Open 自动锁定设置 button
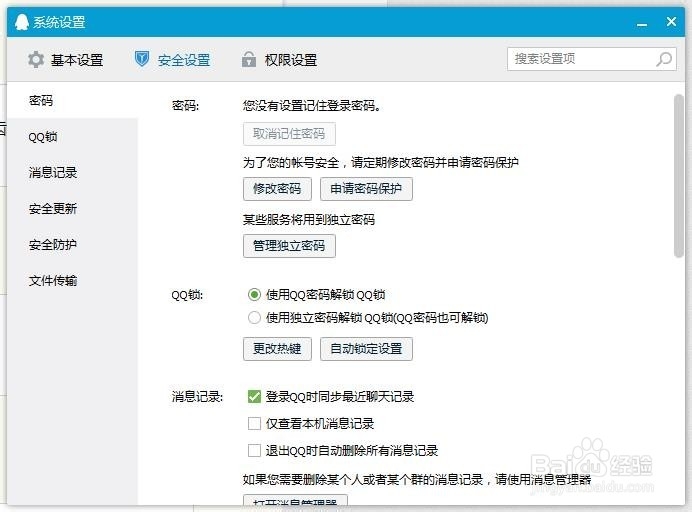The height and width of the screenshot is (512, 692). [366, 349]
